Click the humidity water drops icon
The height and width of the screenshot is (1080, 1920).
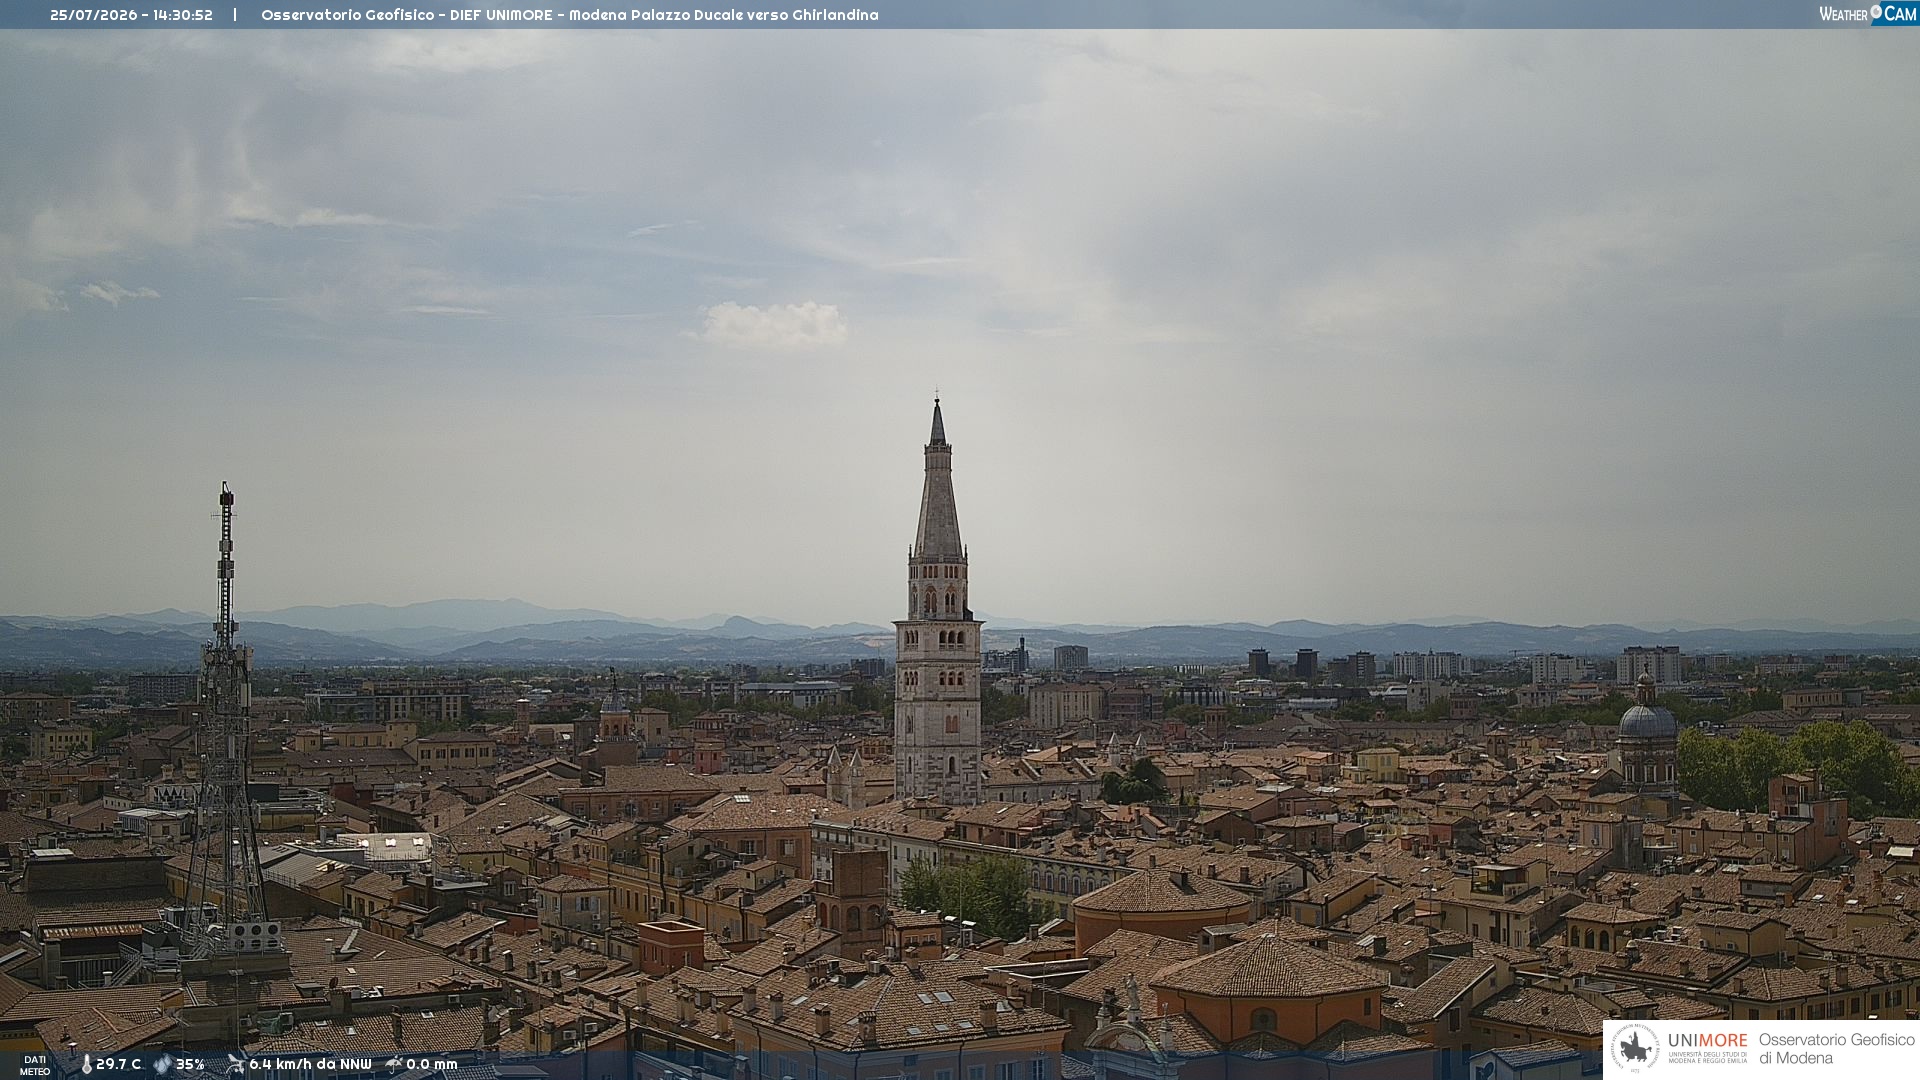click(162, 1065)
